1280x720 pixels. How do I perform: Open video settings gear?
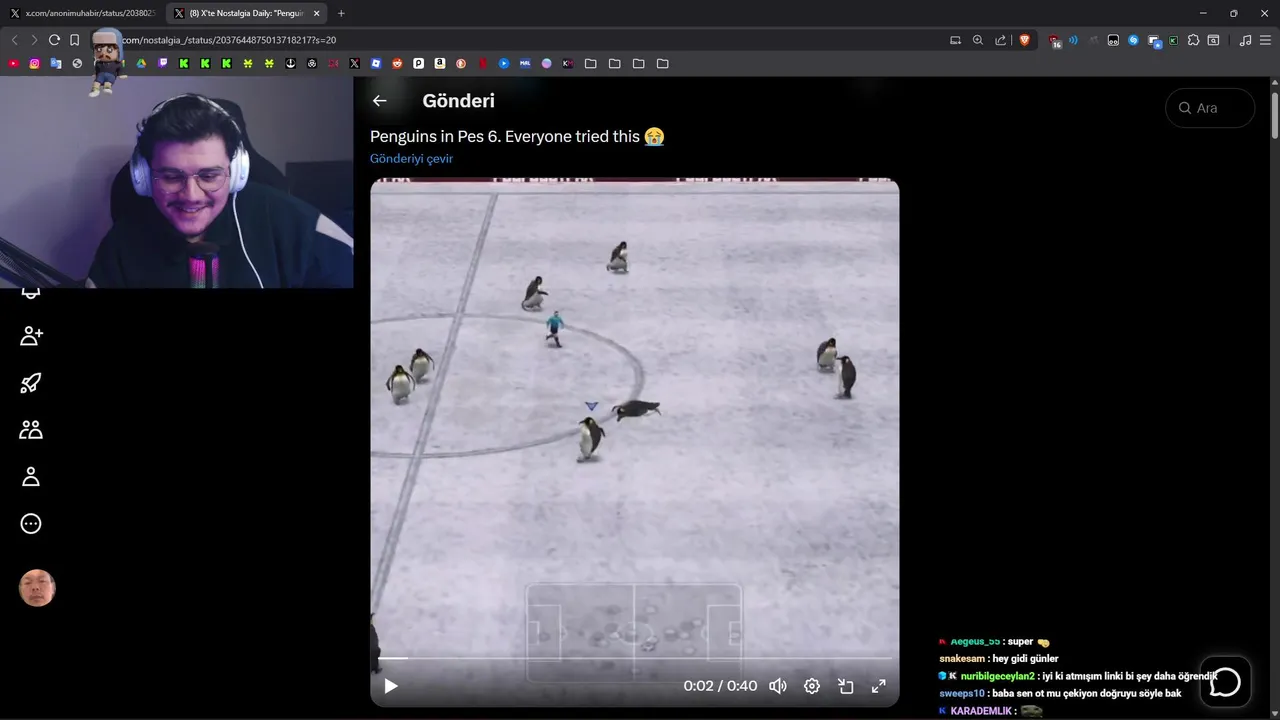point(812,686)
